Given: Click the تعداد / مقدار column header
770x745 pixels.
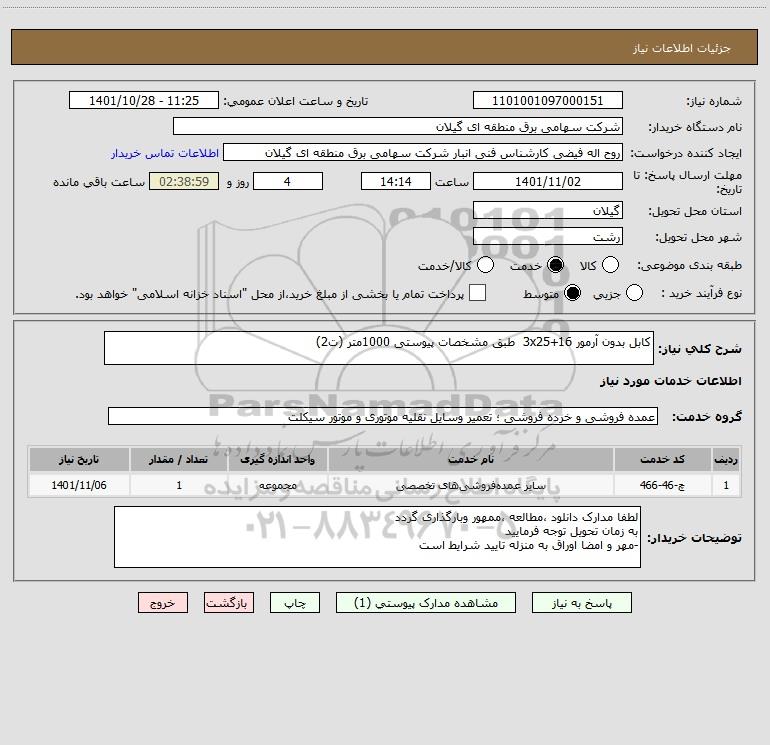Looking at the screenshot, I should click(x=179, y=459).
